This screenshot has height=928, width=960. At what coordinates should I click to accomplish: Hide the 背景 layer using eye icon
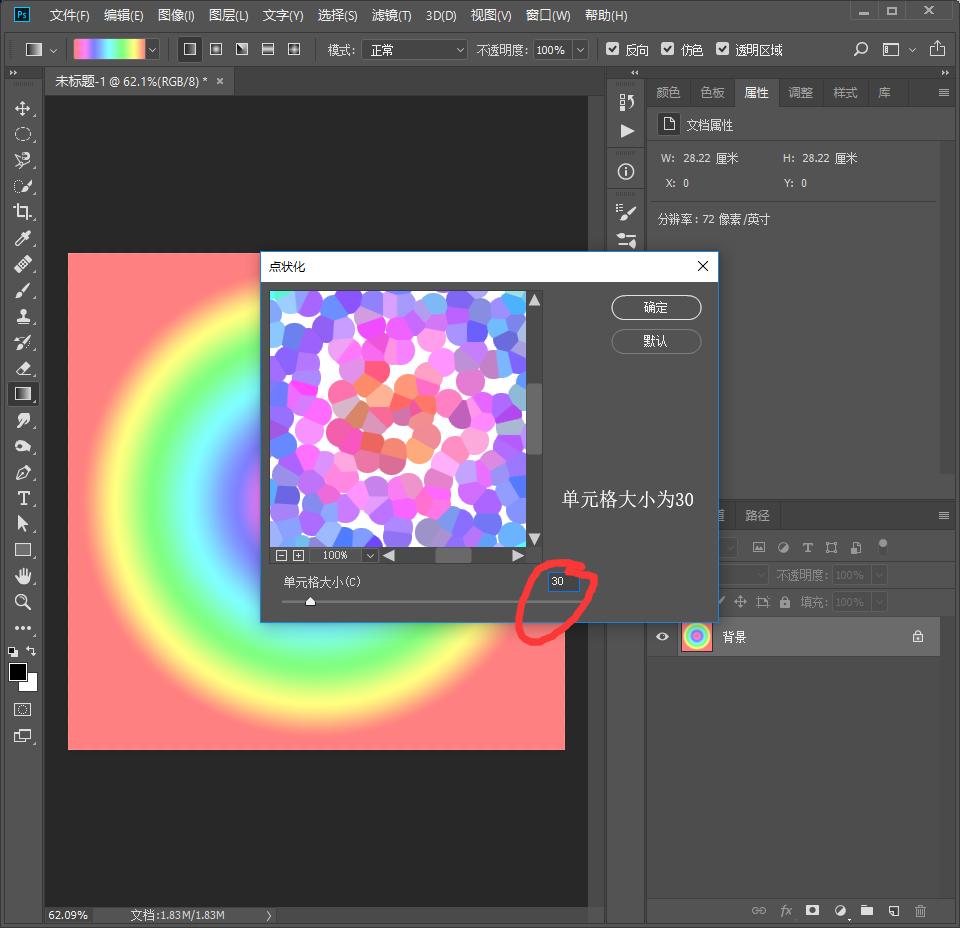pos(662,637)
